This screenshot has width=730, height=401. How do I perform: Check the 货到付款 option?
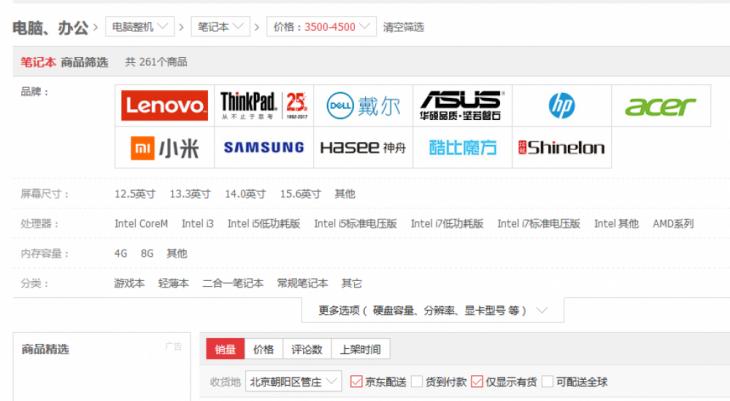tap(417, 381)
